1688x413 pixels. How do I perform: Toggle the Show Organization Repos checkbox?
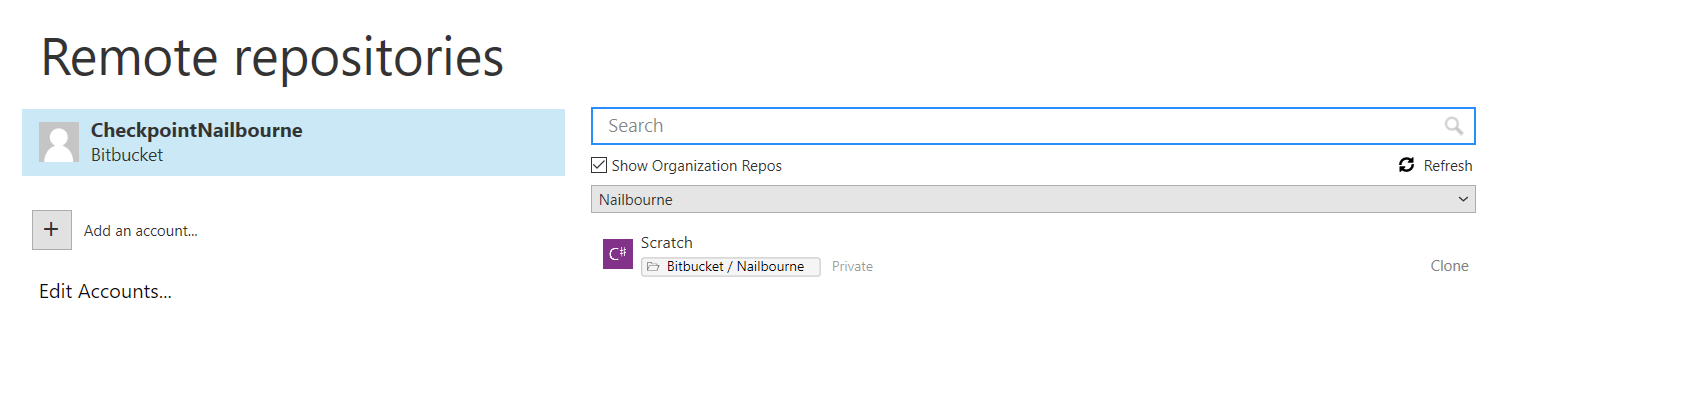[599, 165]
